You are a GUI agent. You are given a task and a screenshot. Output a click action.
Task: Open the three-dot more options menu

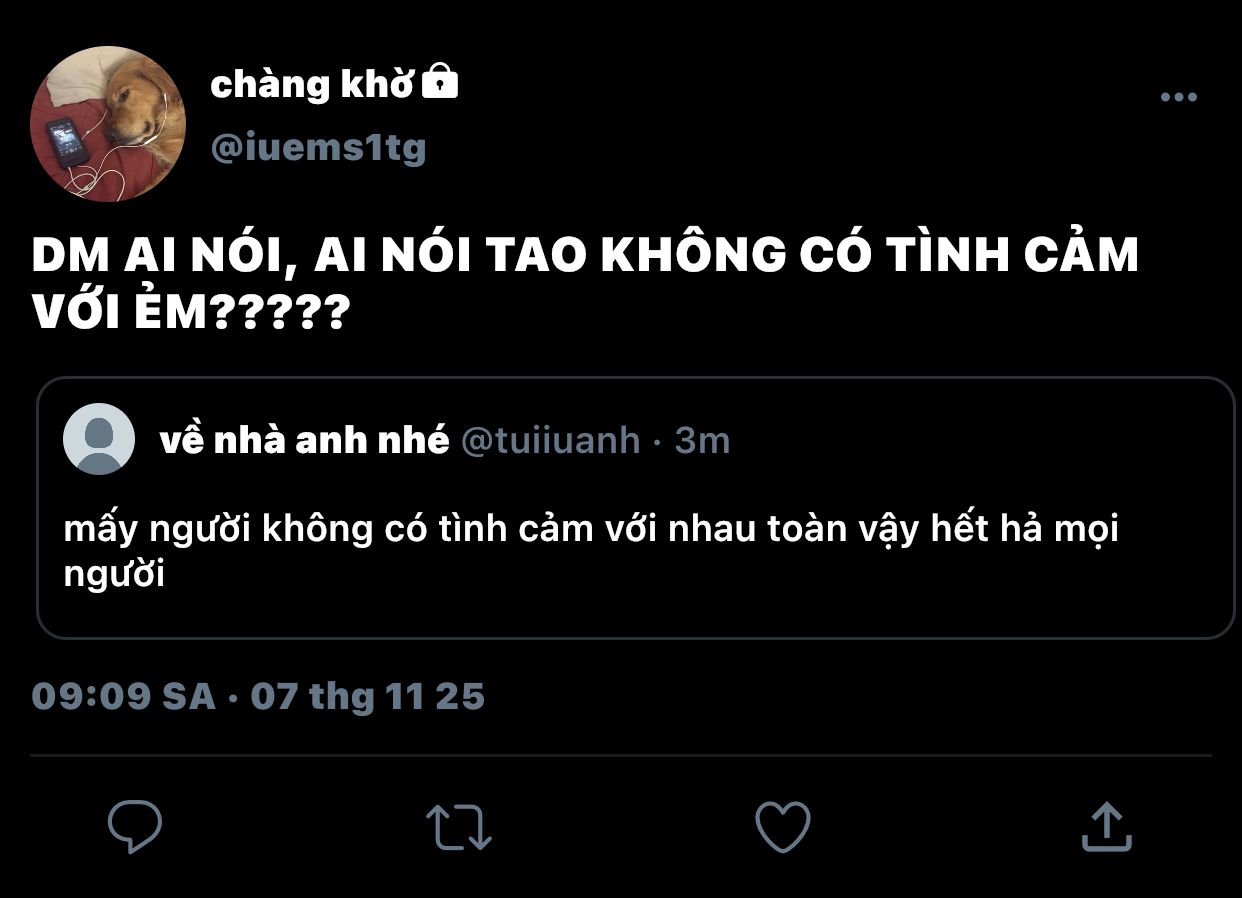pyautogui.click(x=1178, y=97)
